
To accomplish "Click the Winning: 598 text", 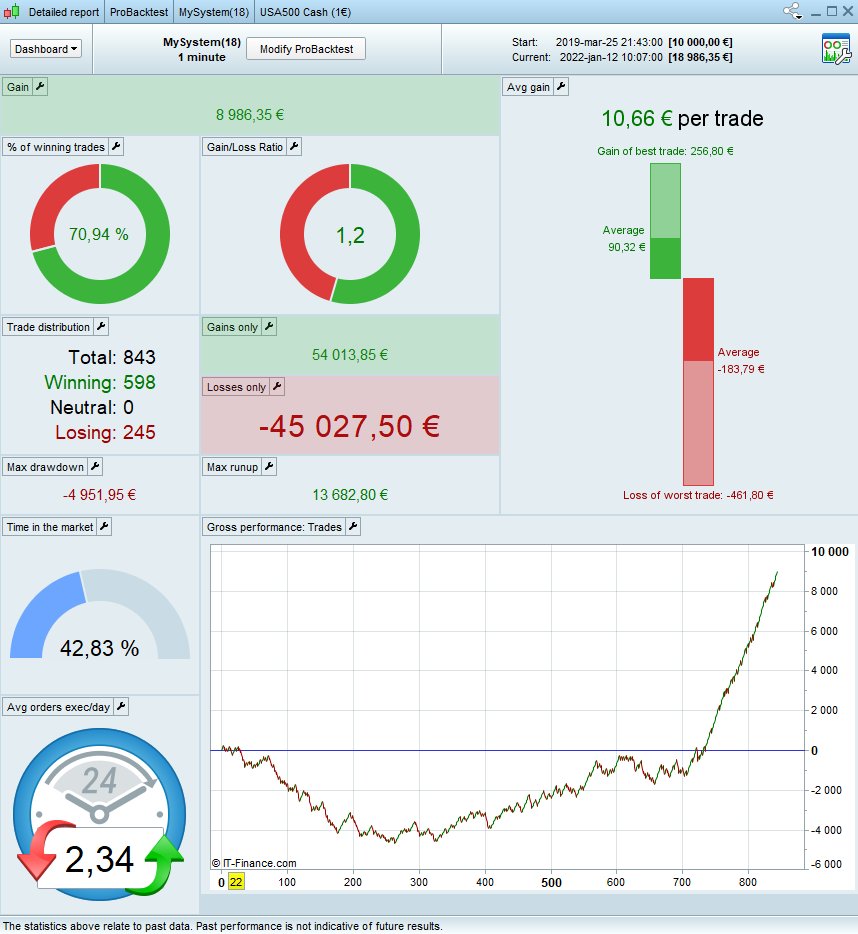I will coord(100,382).
